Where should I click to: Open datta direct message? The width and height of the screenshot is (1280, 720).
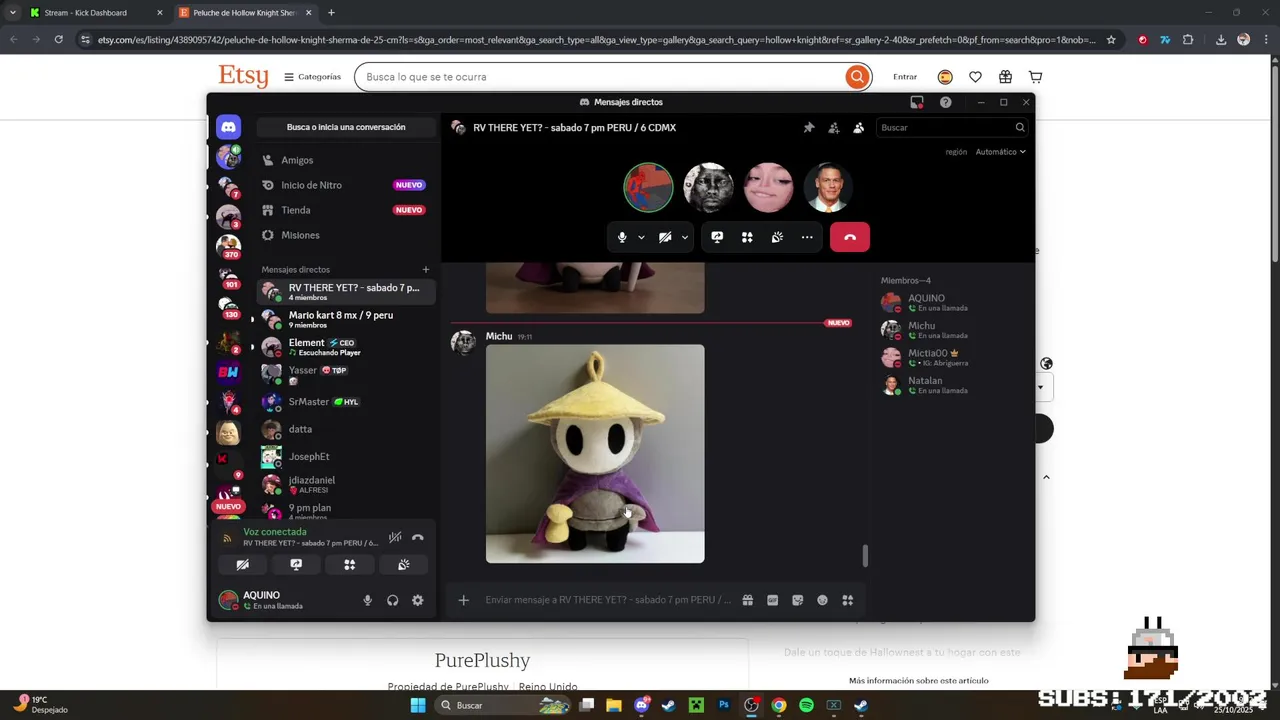point(346,429)
